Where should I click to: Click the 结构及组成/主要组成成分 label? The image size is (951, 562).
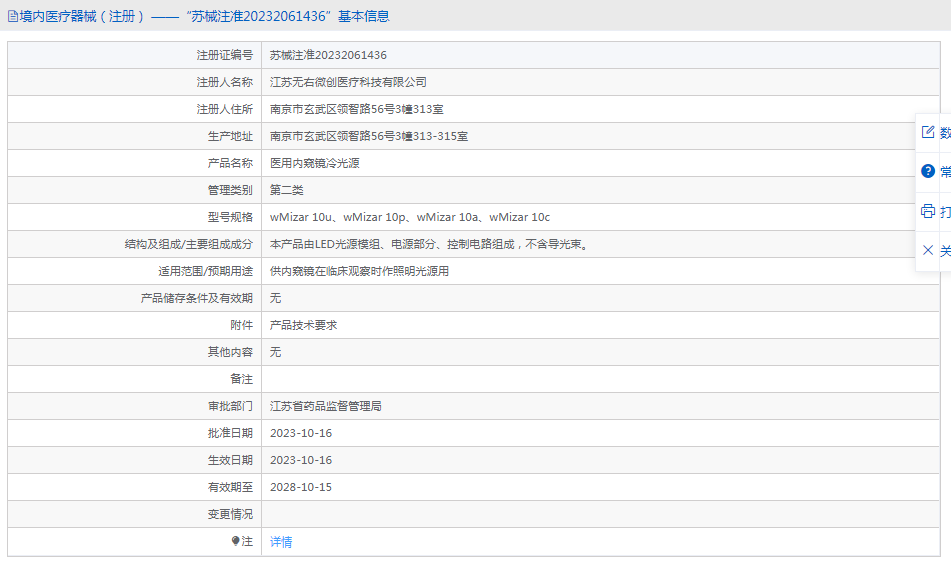pyautogui.click(x=189, y=244)
